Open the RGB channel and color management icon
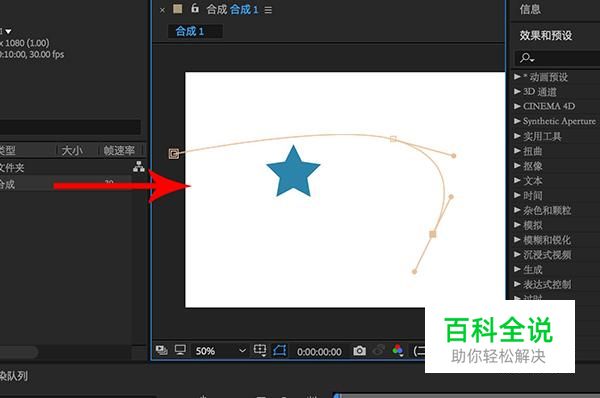This screenshot has height=398, width=600. [x=398, y=350]
